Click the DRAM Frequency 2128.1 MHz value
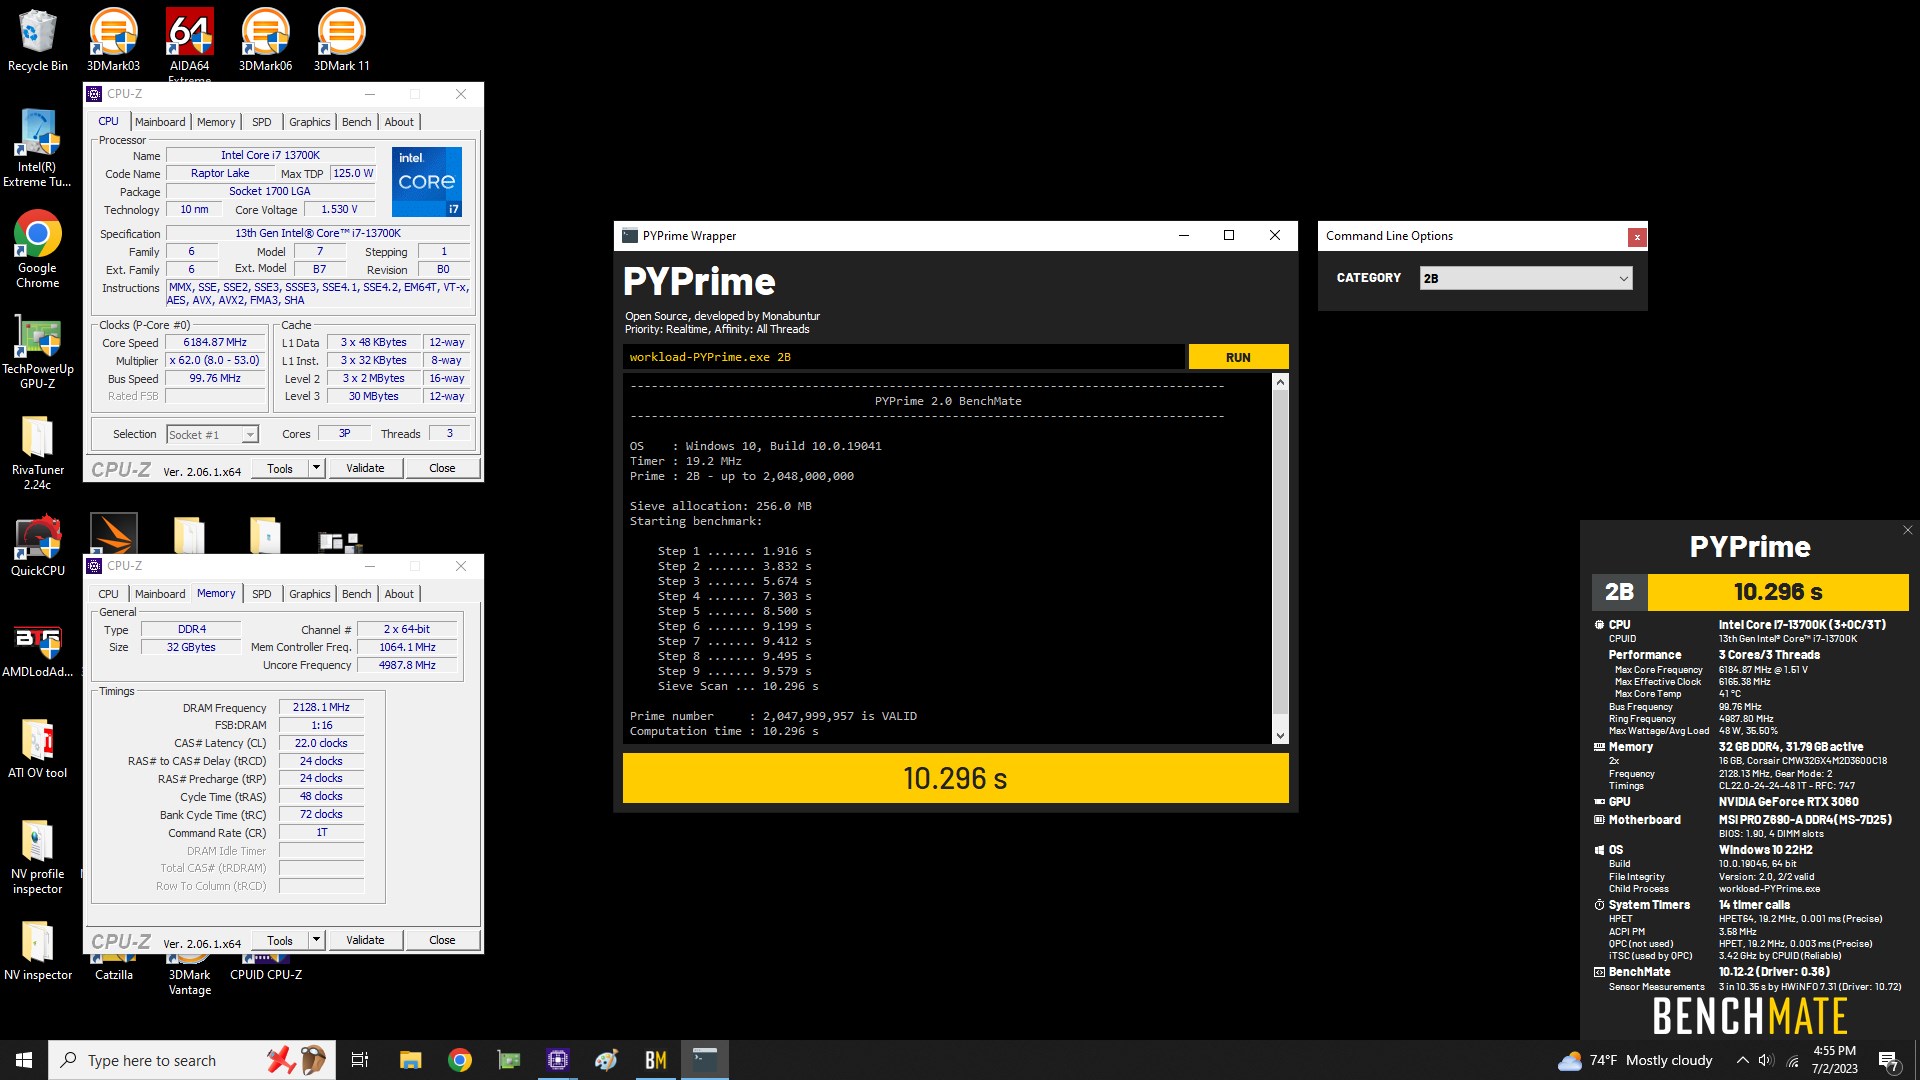 point(321,707)
